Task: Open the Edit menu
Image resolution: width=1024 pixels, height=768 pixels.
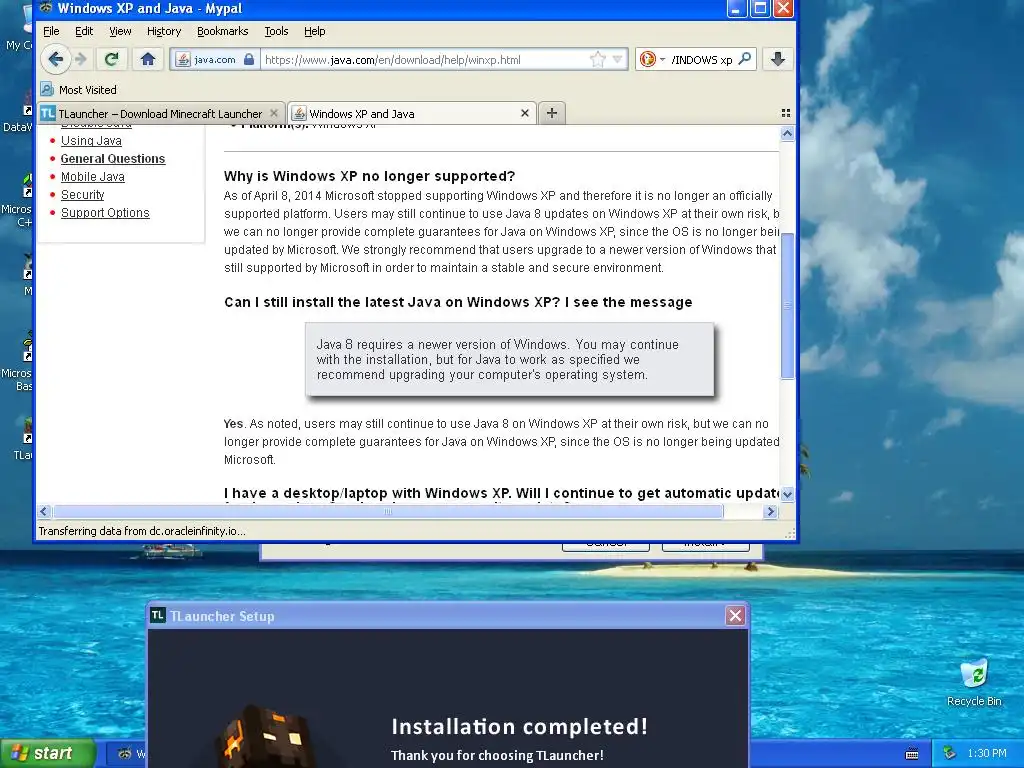Action: point(84,31)
